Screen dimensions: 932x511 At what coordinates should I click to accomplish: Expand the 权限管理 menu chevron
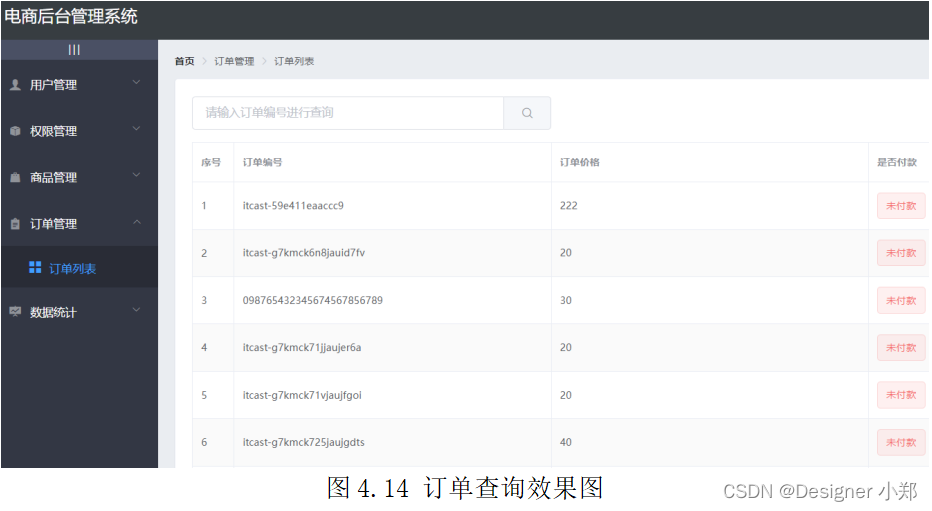point(136,129)
